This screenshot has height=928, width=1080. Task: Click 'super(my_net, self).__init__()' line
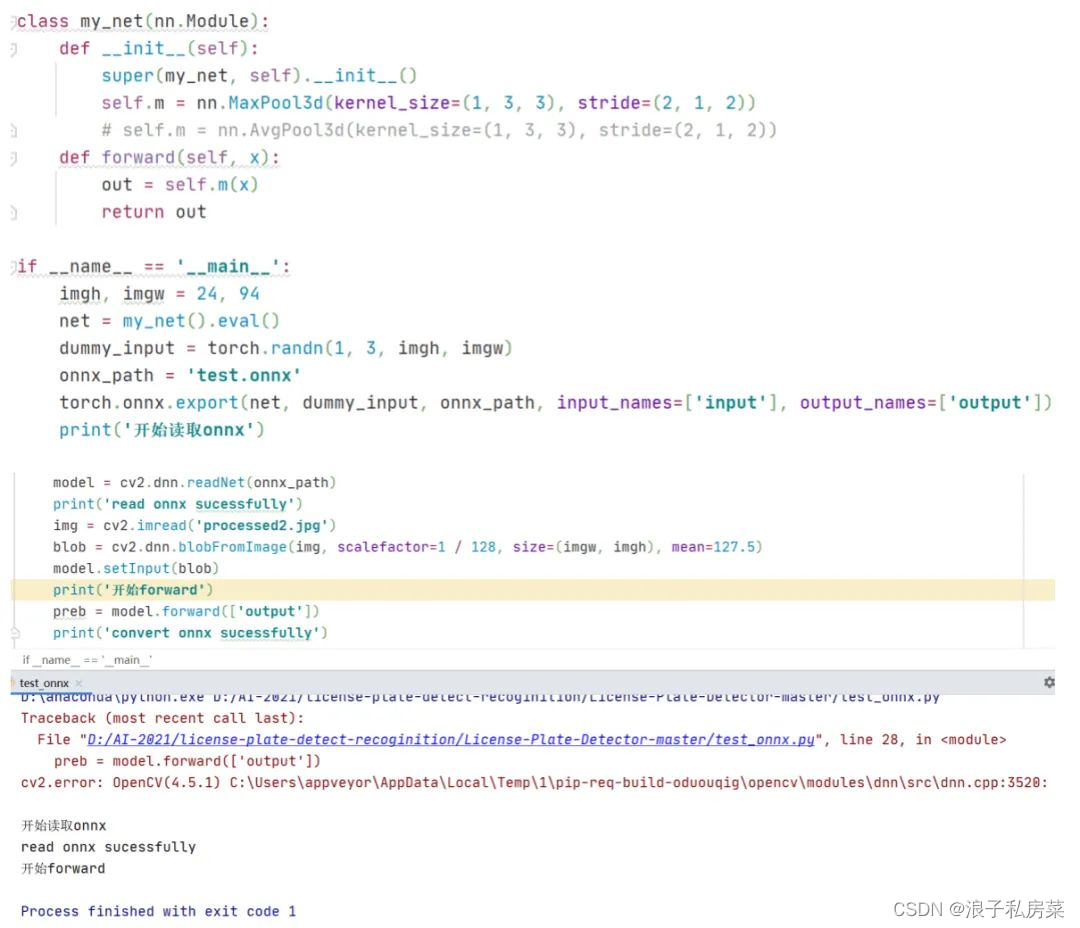[x=259, y=76]
